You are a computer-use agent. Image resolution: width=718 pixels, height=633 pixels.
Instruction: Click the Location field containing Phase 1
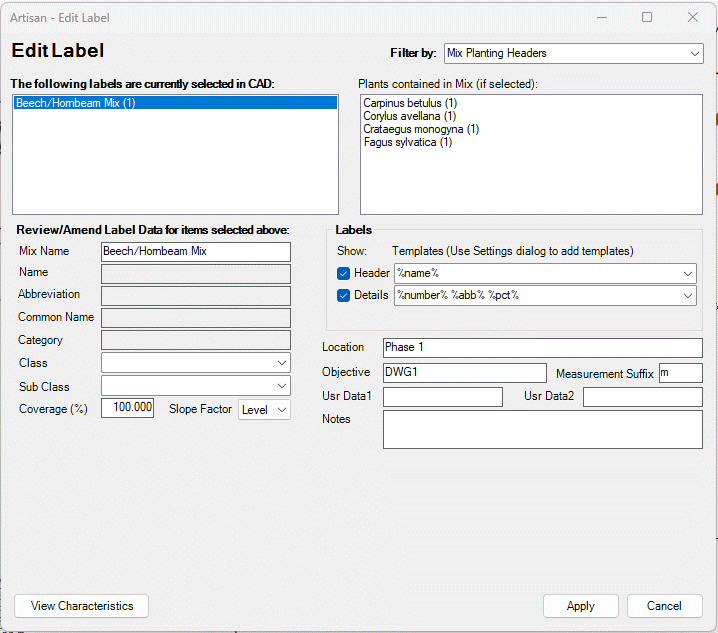click(x=542, y=347)
